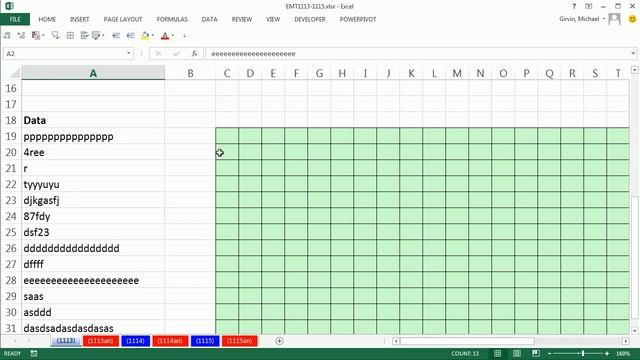Open the (1114an) sheet tab
The width and height of the screenshot is (640, 360).
point(170,341)
